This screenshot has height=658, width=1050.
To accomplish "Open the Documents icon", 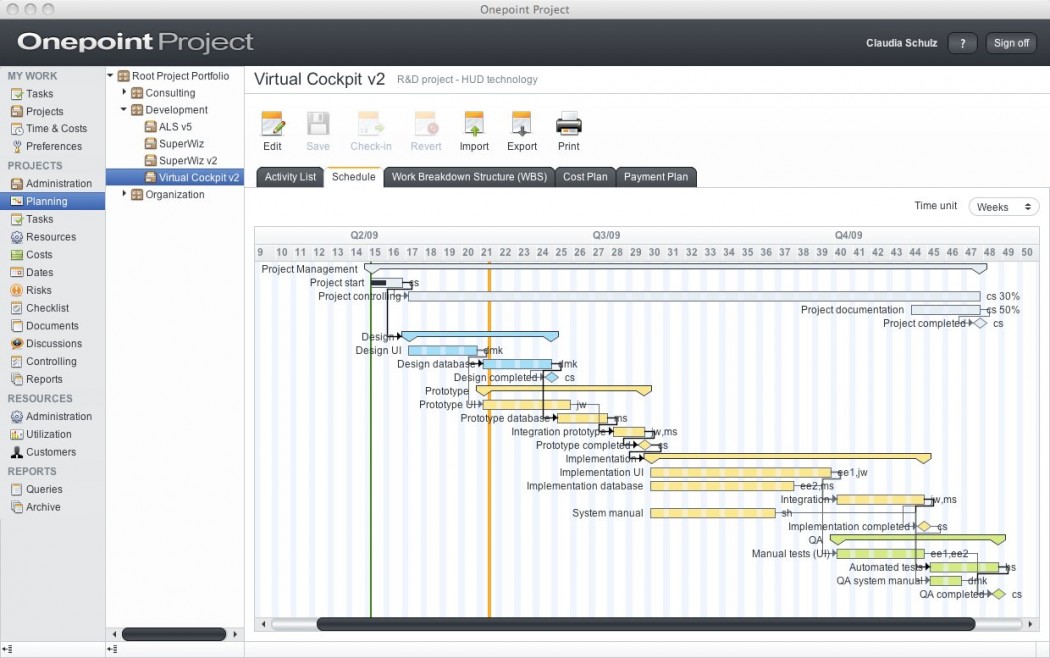I will (x=17, y=326).
